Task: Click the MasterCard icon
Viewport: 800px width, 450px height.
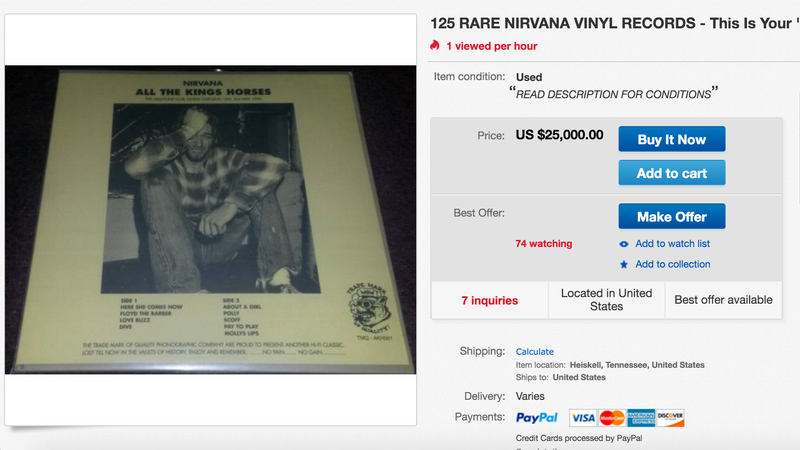Action: 612,418
